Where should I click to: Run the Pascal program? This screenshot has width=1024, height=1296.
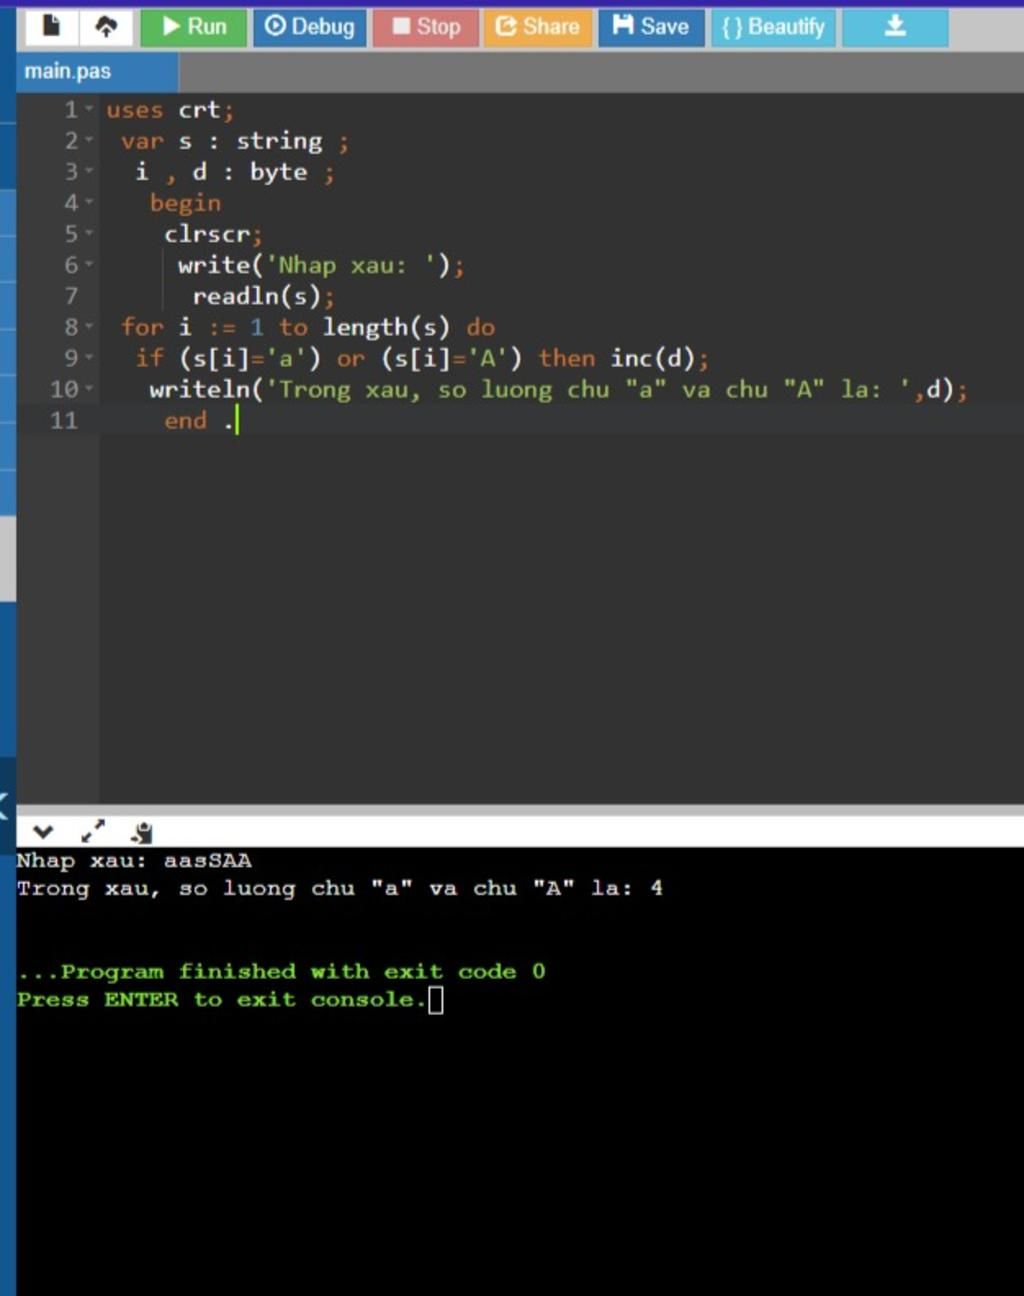pos(193,27)
